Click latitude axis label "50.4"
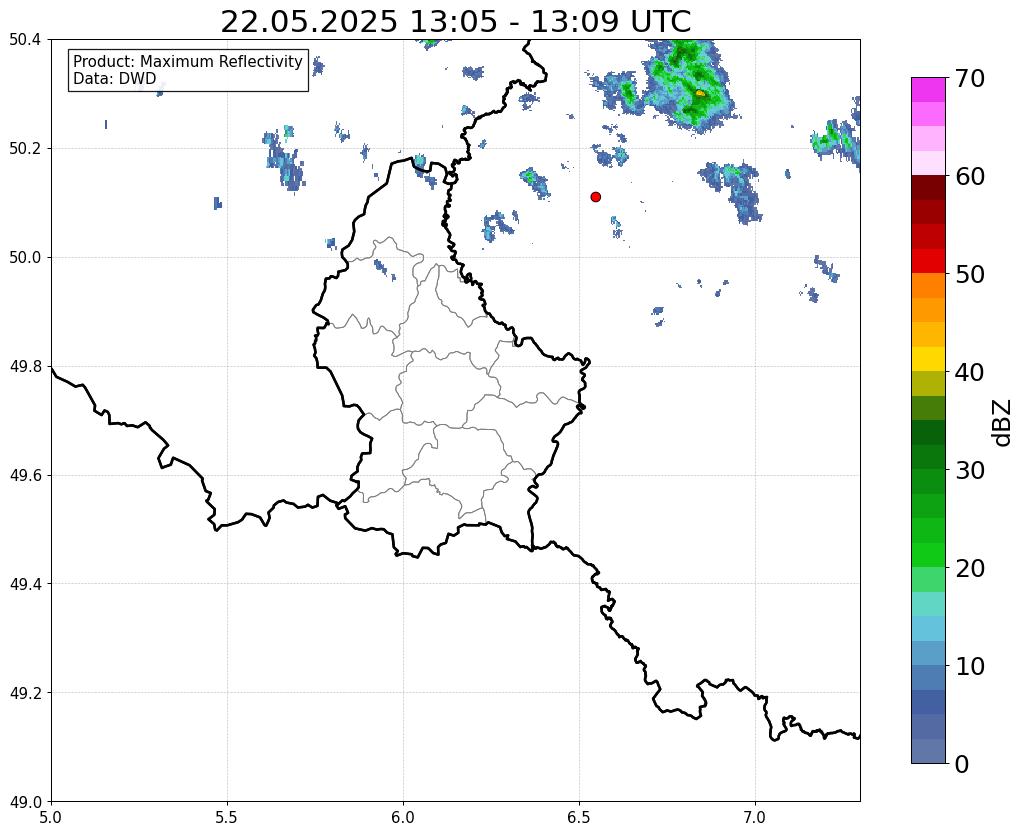Screen dimensions: 1023x834 [x=25, y=40]
